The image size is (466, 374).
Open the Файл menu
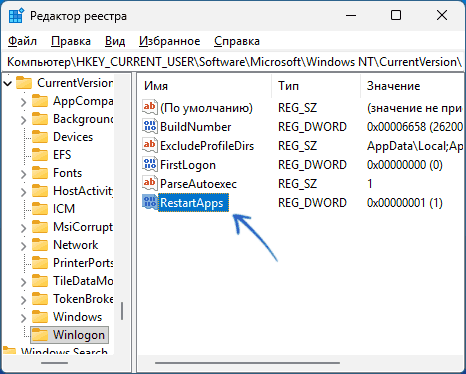22,41
